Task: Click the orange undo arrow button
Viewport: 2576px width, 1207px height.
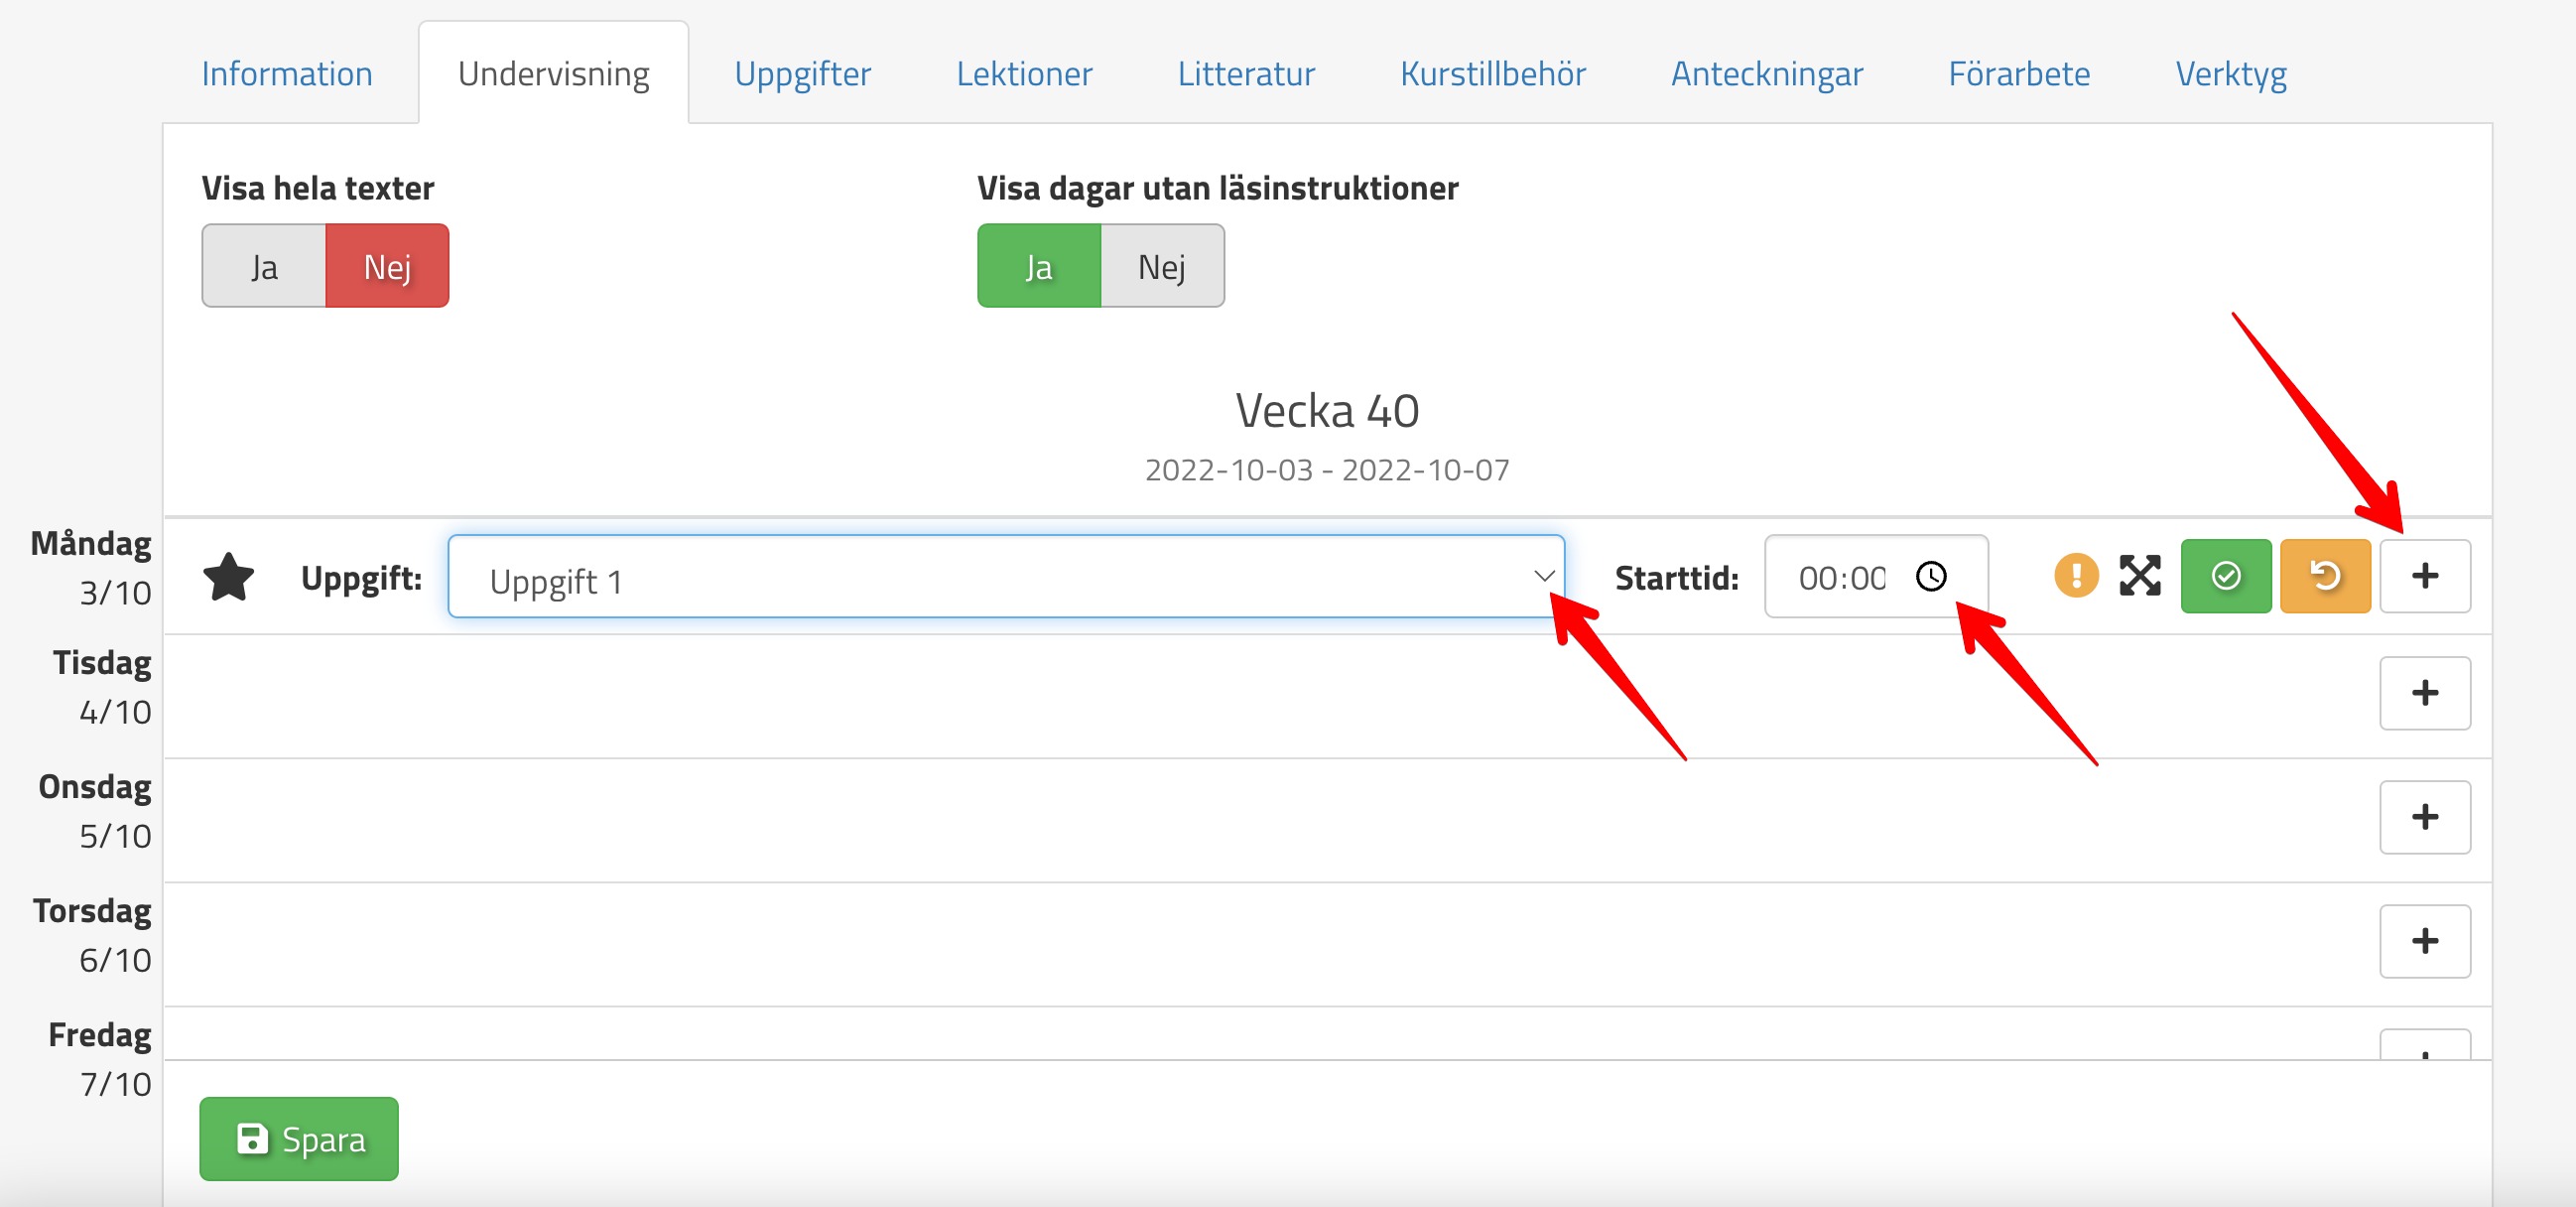Action: point(2325,576)
